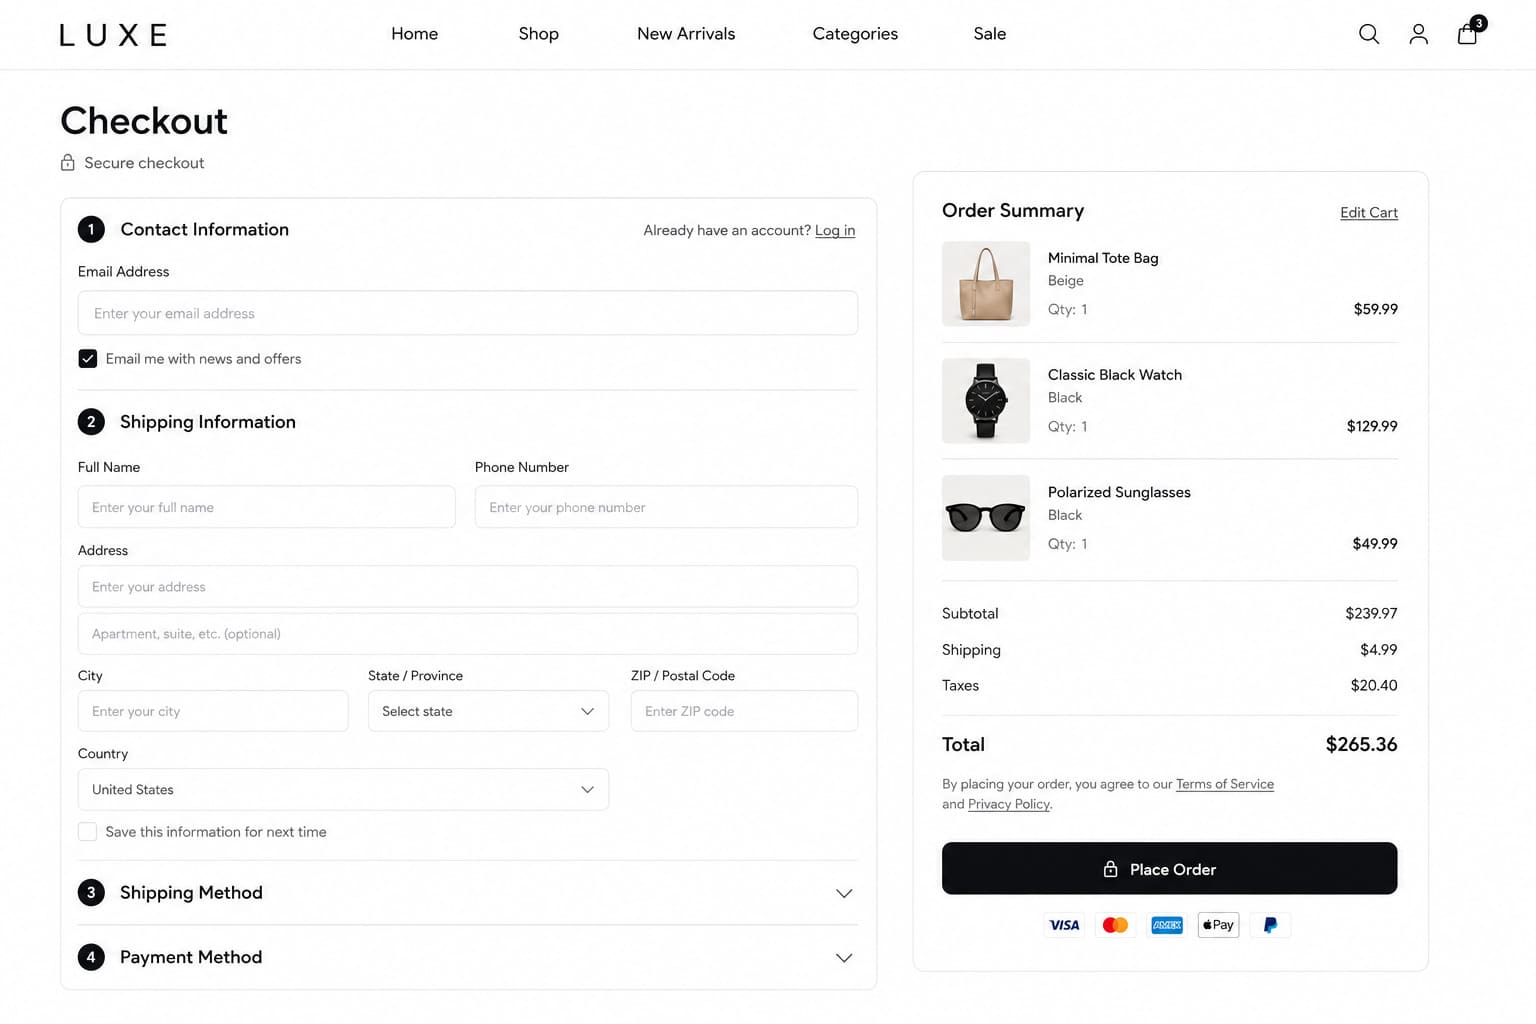
Task: Click the Mastercard payment icon
Action: [x=1115, y=925]
